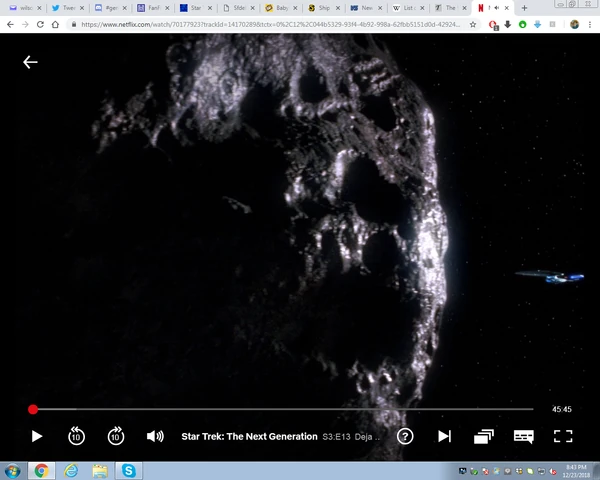Play the Star Trek episode
Screen dimensions: 600x480
point(37,436)
